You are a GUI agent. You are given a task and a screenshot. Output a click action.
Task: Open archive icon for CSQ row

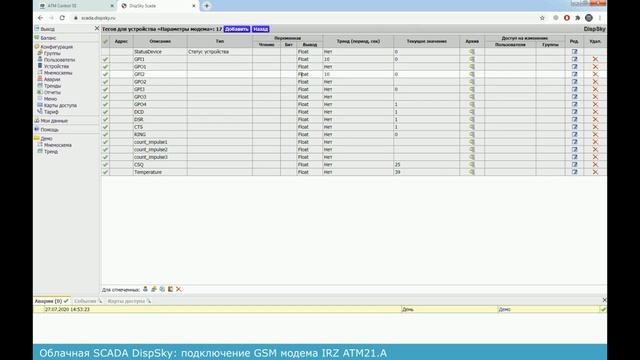(472, 164)
